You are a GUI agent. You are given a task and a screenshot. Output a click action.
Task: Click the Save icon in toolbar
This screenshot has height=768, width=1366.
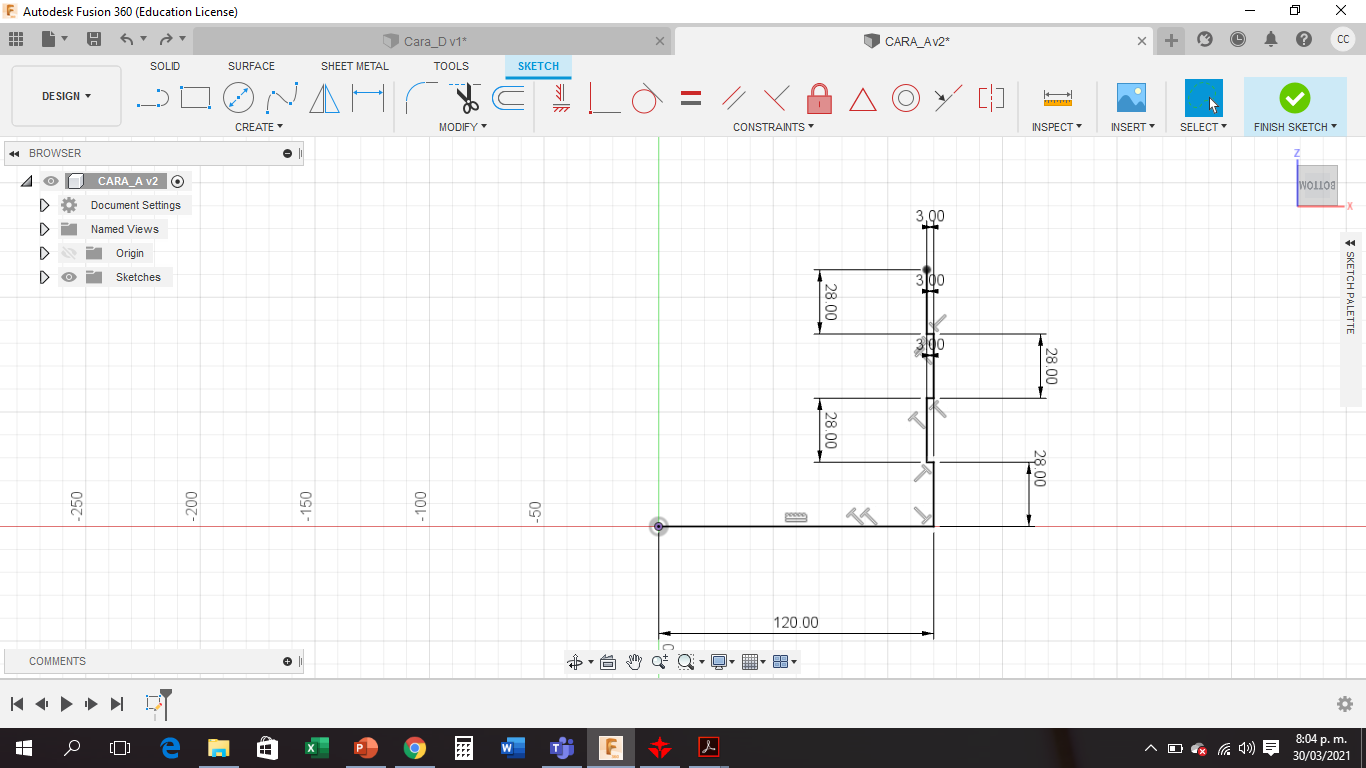[x=94, y=39]
